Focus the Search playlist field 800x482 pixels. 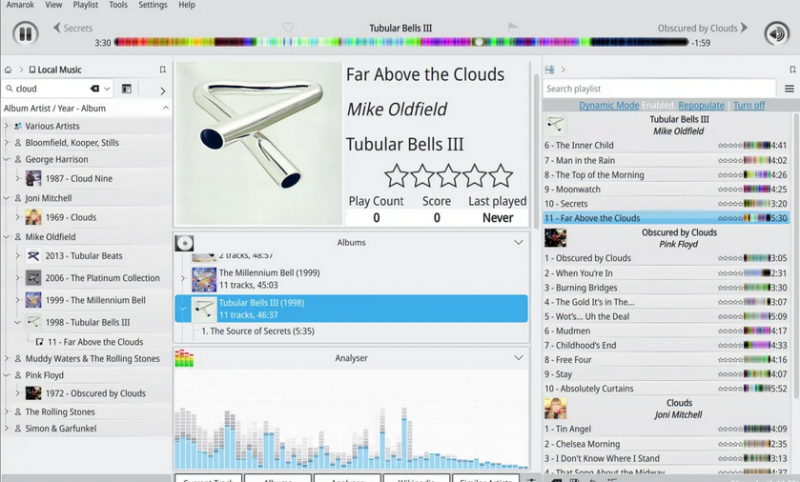click(659, 89)
